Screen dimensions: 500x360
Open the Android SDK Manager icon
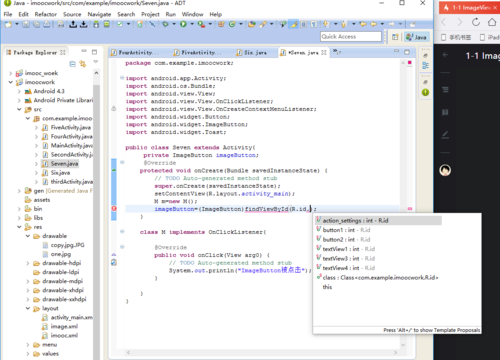click(x=96, y=24)
